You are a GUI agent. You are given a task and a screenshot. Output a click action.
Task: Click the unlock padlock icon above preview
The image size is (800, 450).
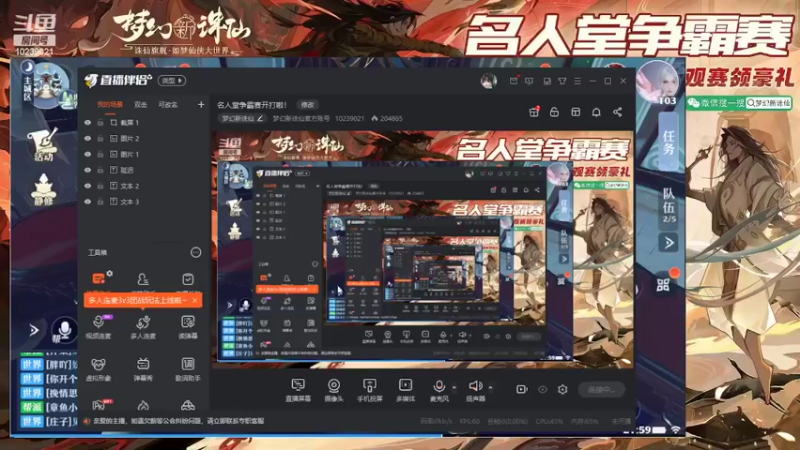coord(555,112)
